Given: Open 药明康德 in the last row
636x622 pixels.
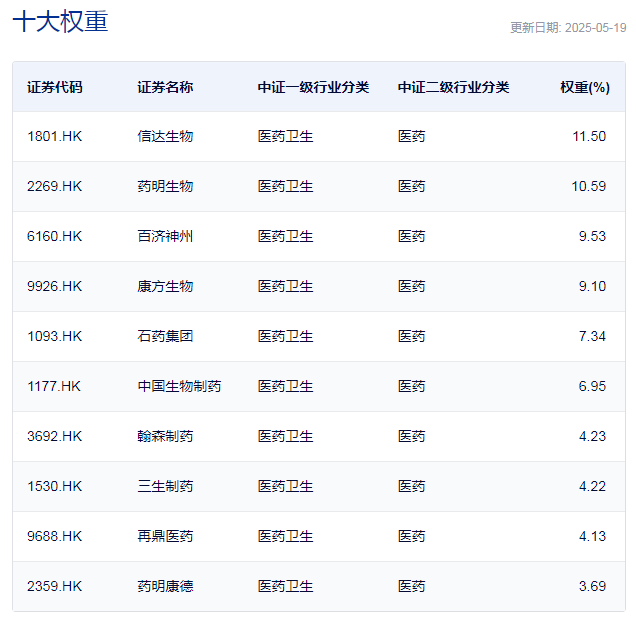Looking at the screenshot, I should (x=165, y=586).
